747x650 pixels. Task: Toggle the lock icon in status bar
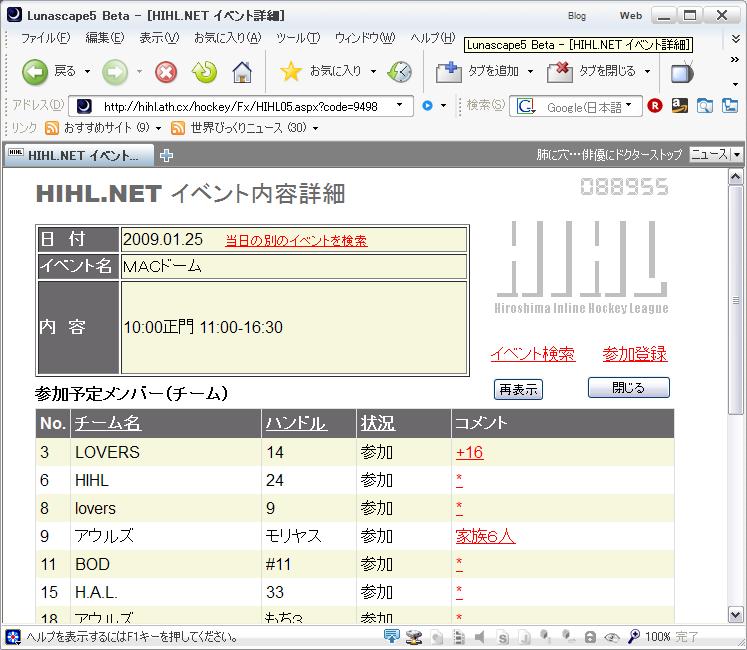click(590, 636)
